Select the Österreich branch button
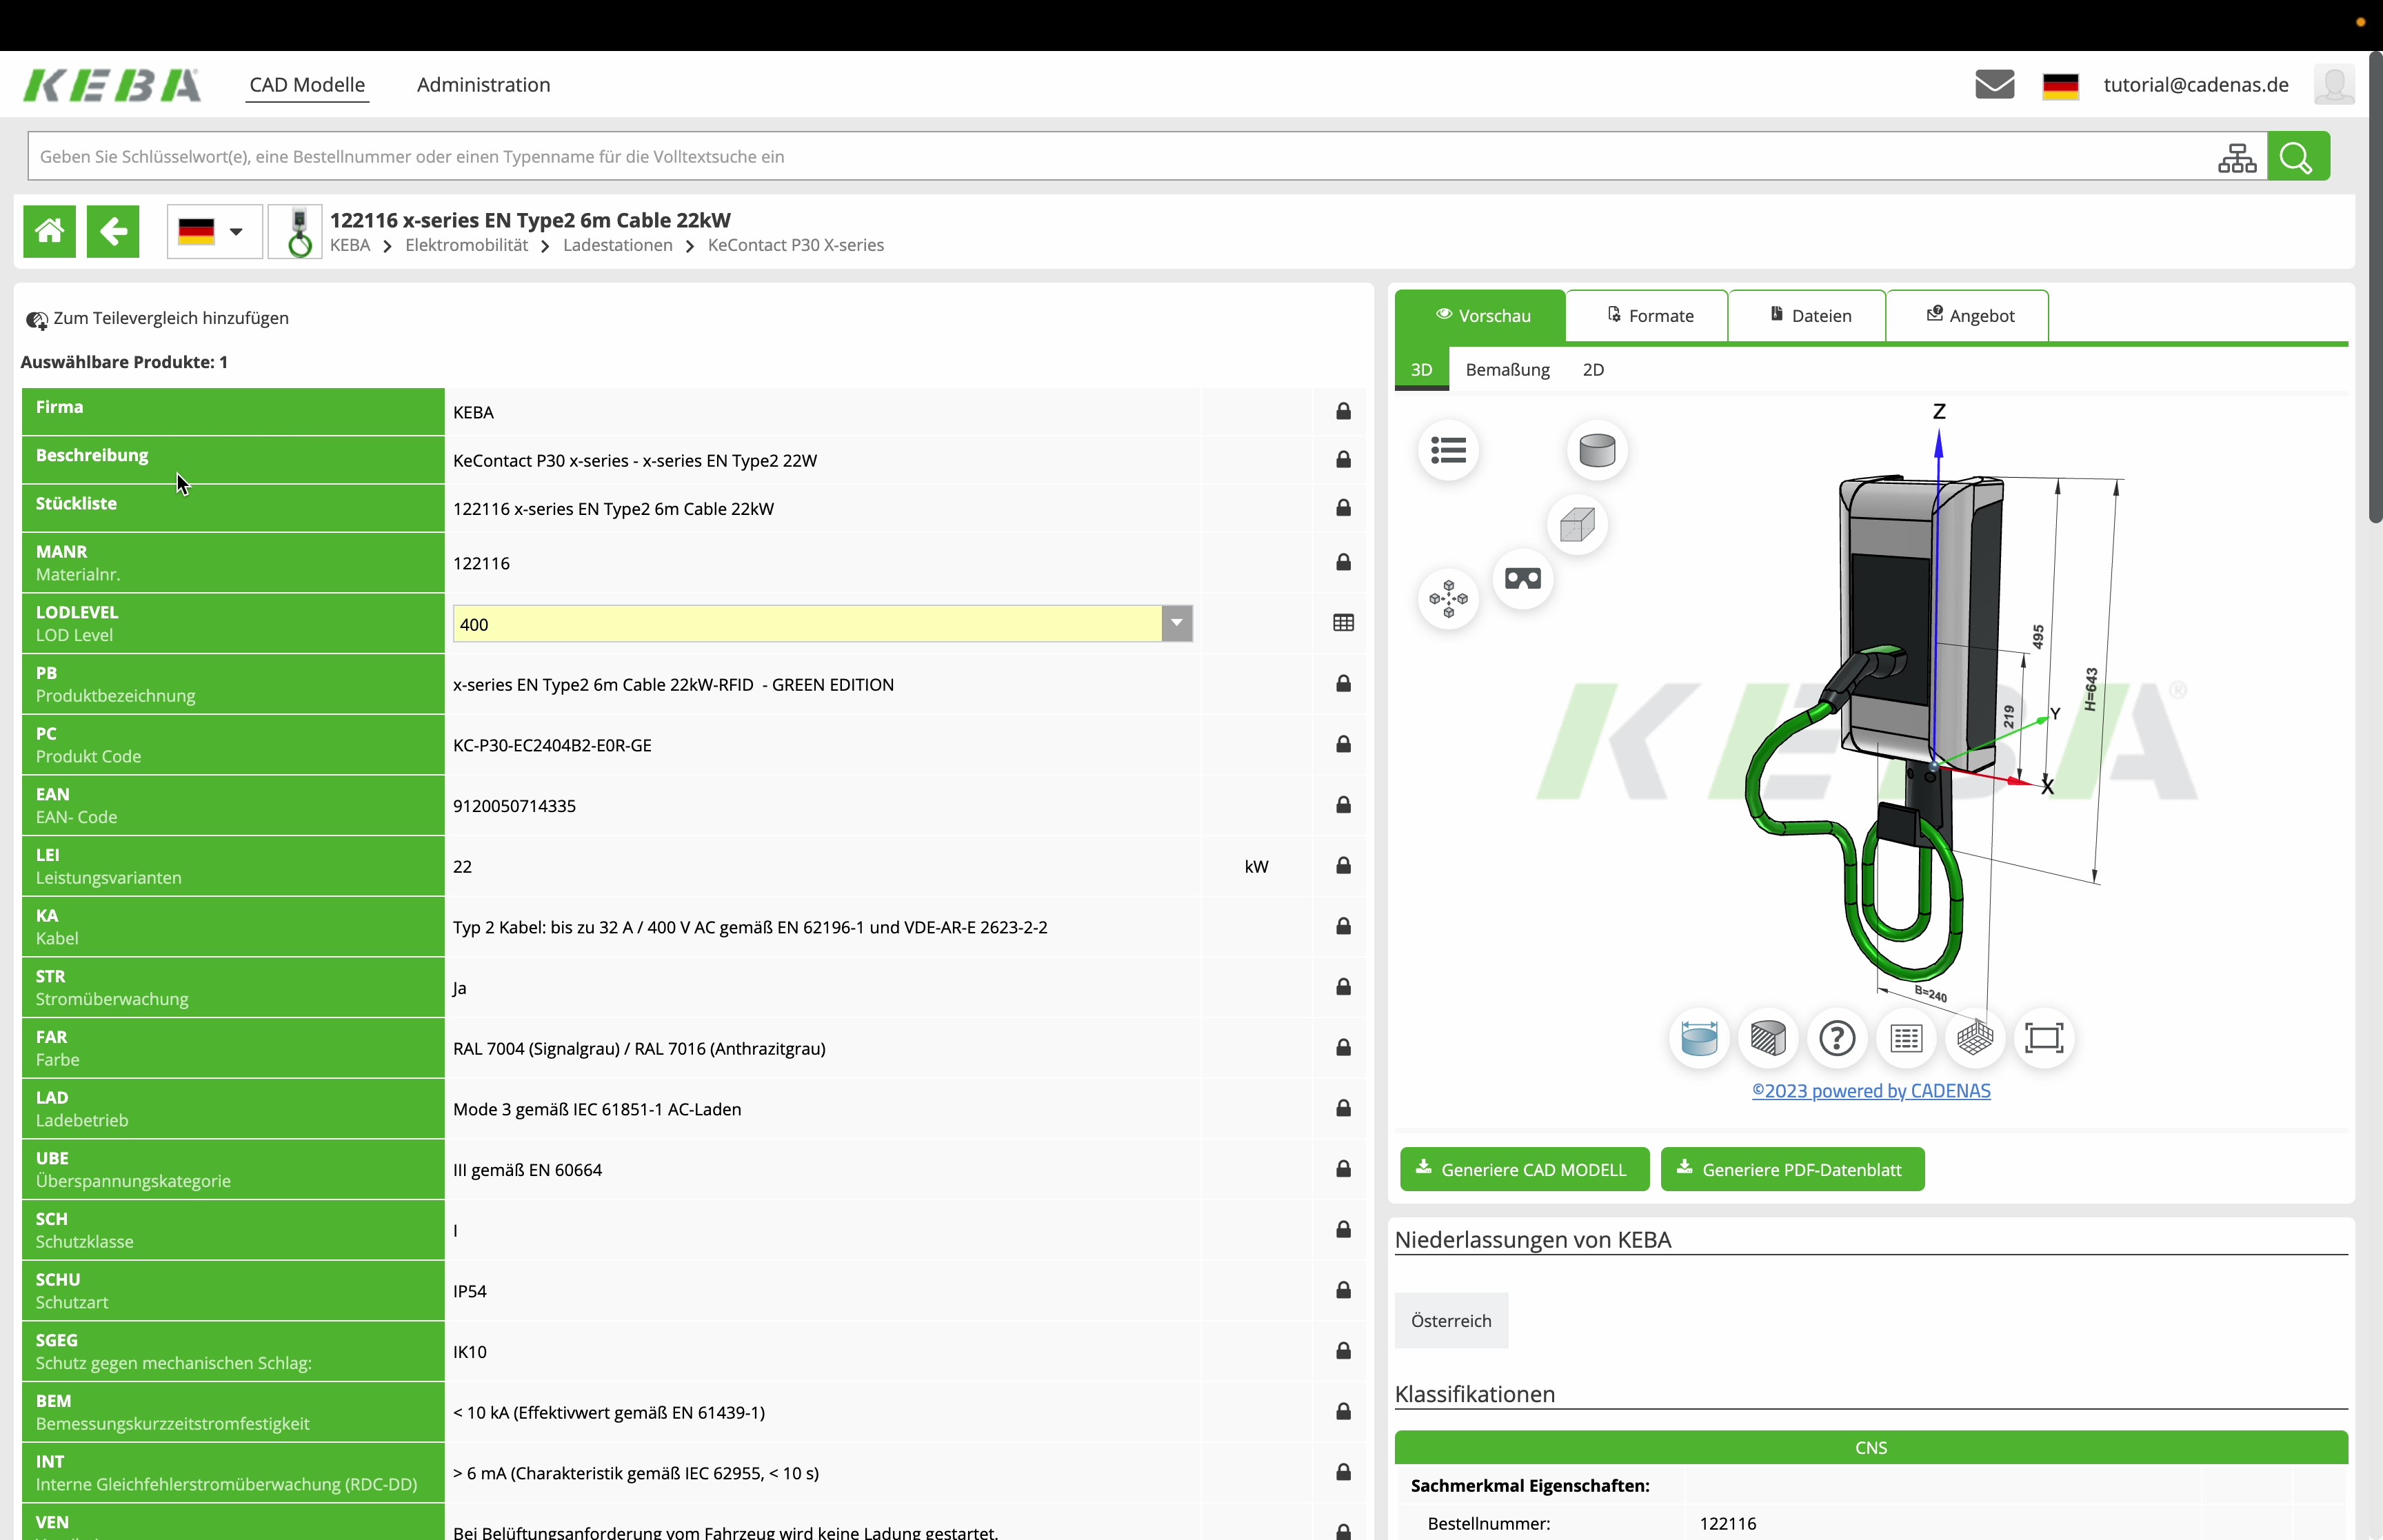The image size is (2383, 1540). coord(1451,1320)
